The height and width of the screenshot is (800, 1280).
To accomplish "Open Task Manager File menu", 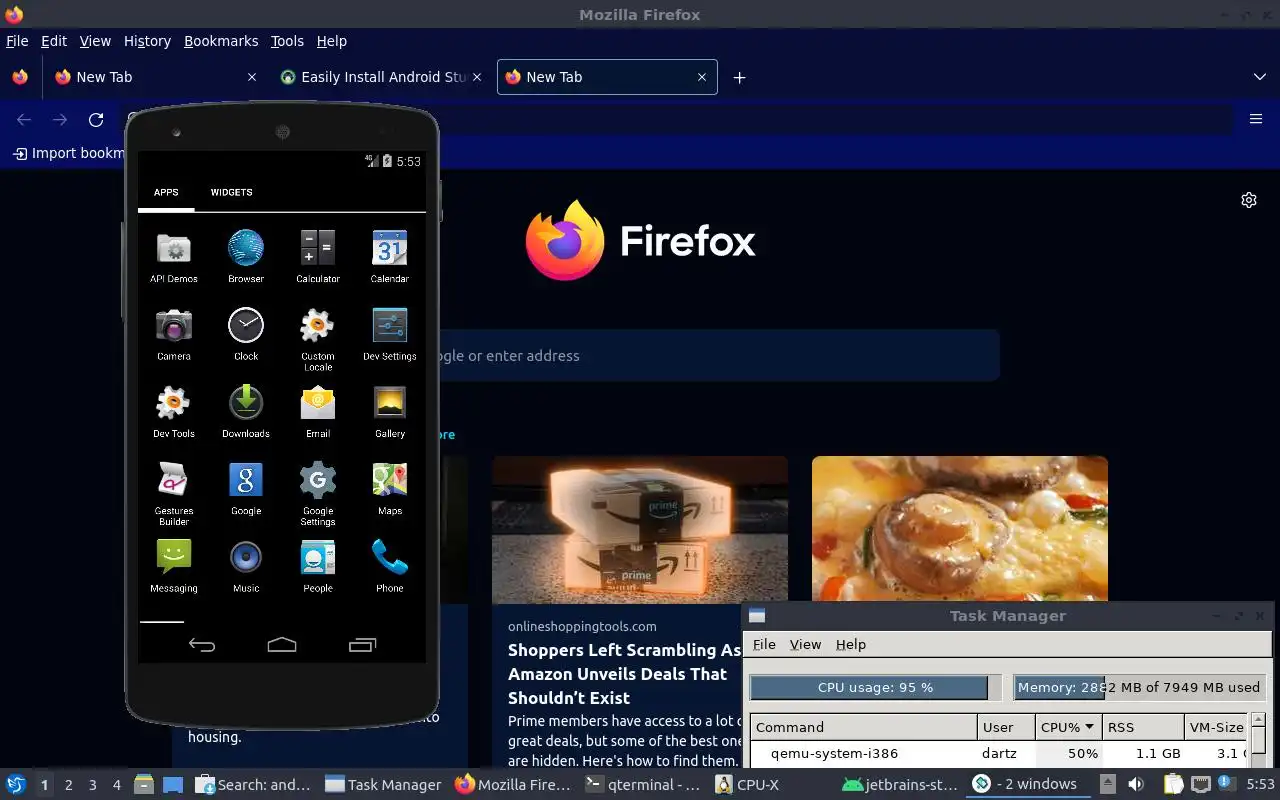I will 764,644.
